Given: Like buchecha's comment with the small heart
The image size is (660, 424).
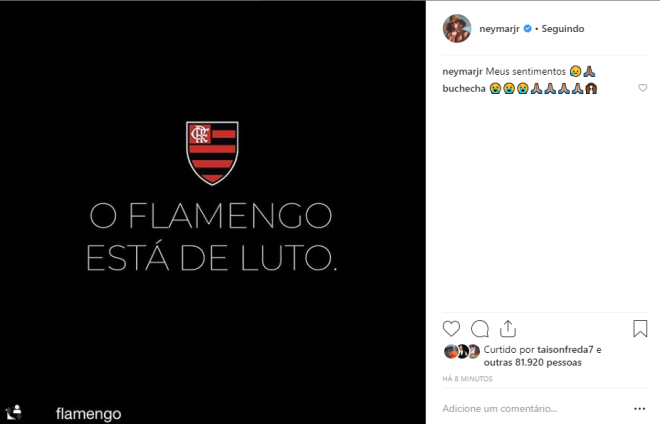Looking at the screenshot, I should tap(642, 88).
